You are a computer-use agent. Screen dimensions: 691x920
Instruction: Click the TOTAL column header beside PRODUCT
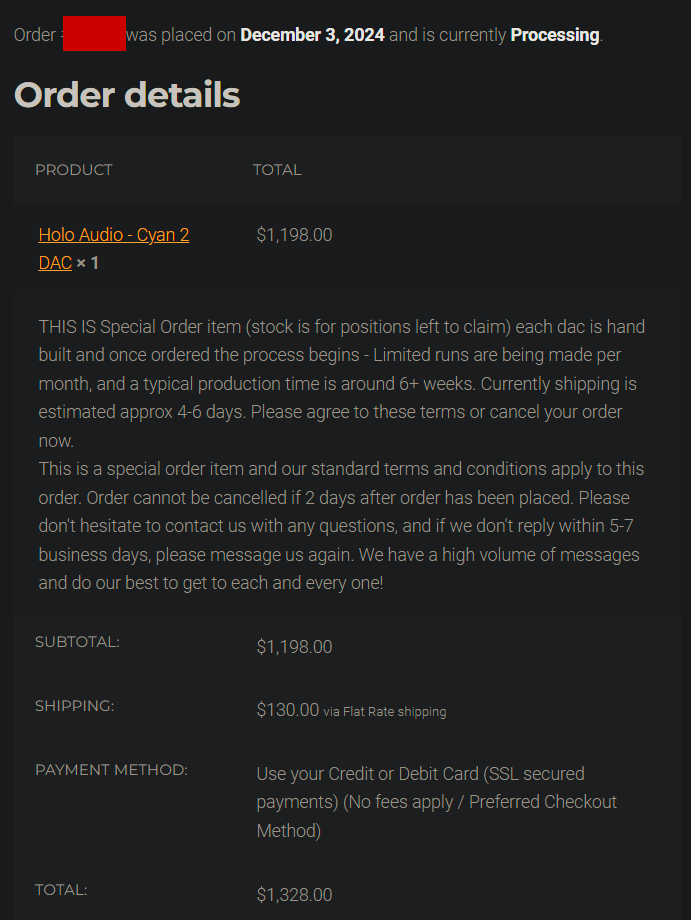277,170
